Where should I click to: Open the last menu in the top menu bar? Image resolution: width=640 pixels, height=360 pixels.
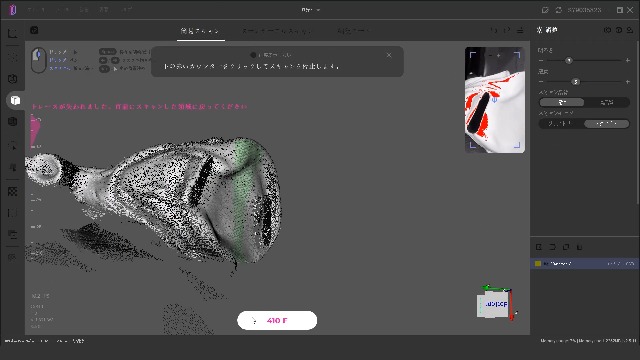[x=126, y=9]
